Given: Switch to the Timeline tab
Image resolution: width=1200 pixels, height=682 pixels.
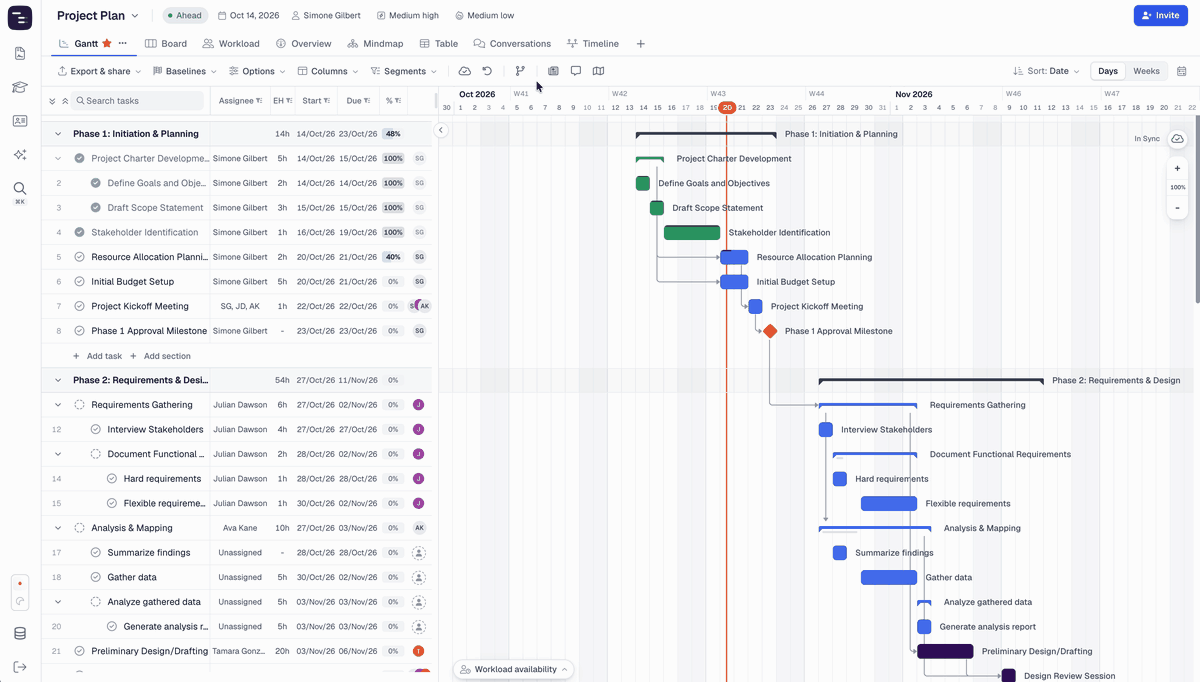Looking at the screenshot, I should (x=593, y=44).
